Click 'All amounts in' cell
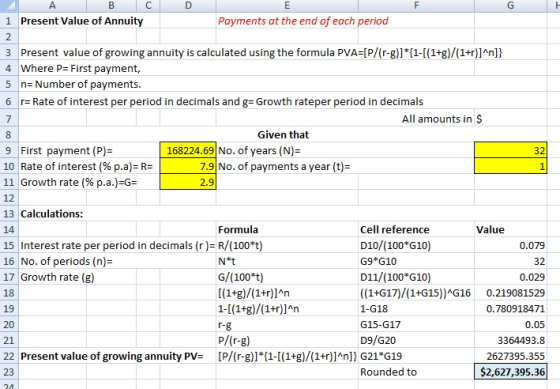Screen dimensions: 560x389 [437, 119]
